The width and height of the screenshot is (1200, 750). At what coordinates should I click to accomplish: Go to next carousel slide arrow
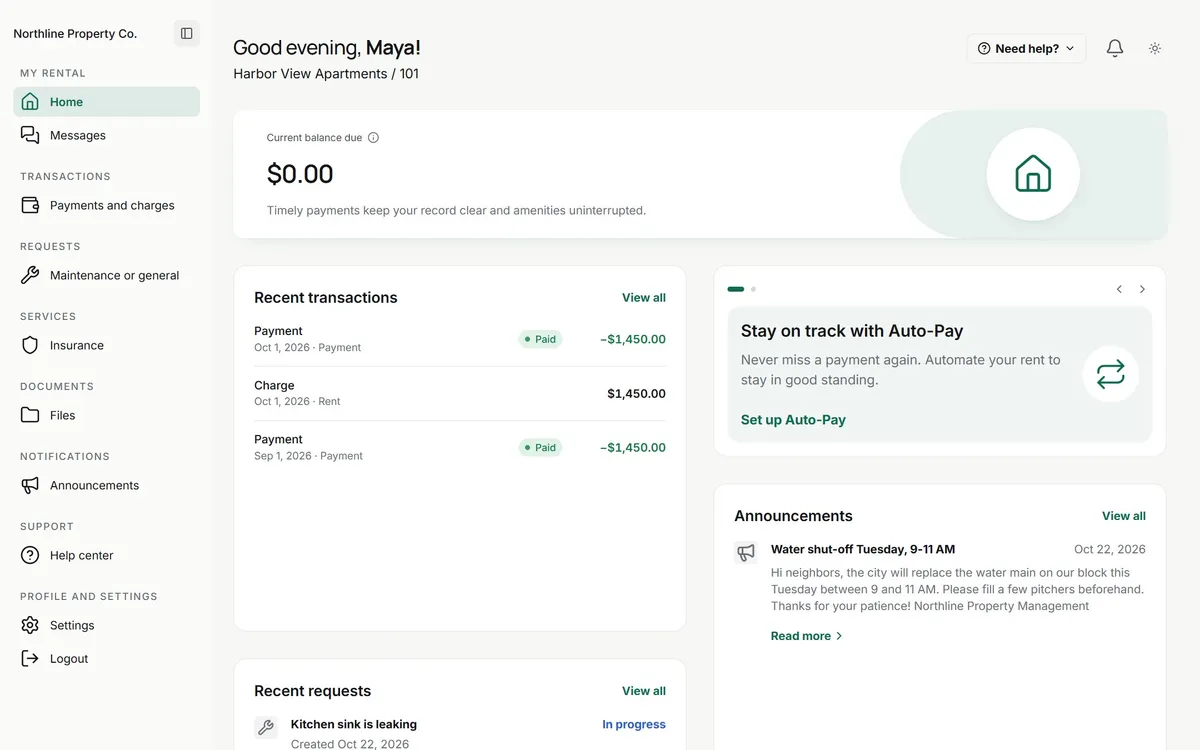pyautogui.click(x=1142, y=289)
